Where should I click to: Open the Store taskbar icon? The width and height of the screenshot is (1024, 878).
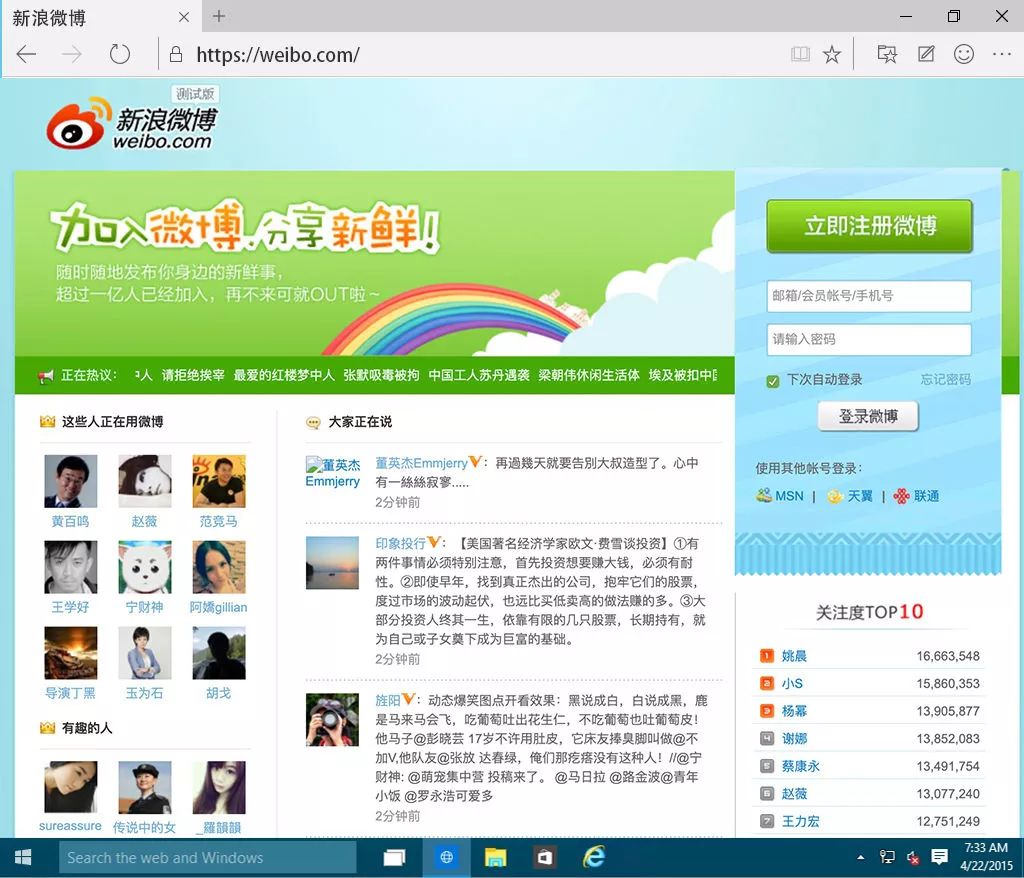click(x=545, y=858)
